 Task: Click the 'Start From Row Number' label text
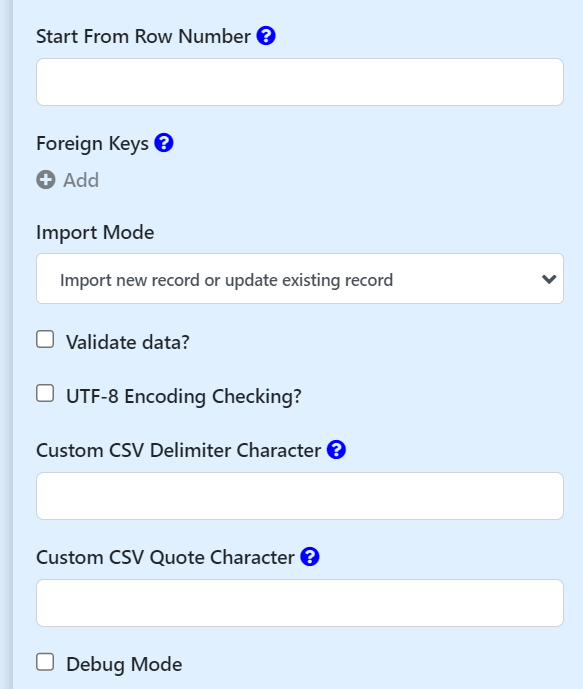pos(143,36)
